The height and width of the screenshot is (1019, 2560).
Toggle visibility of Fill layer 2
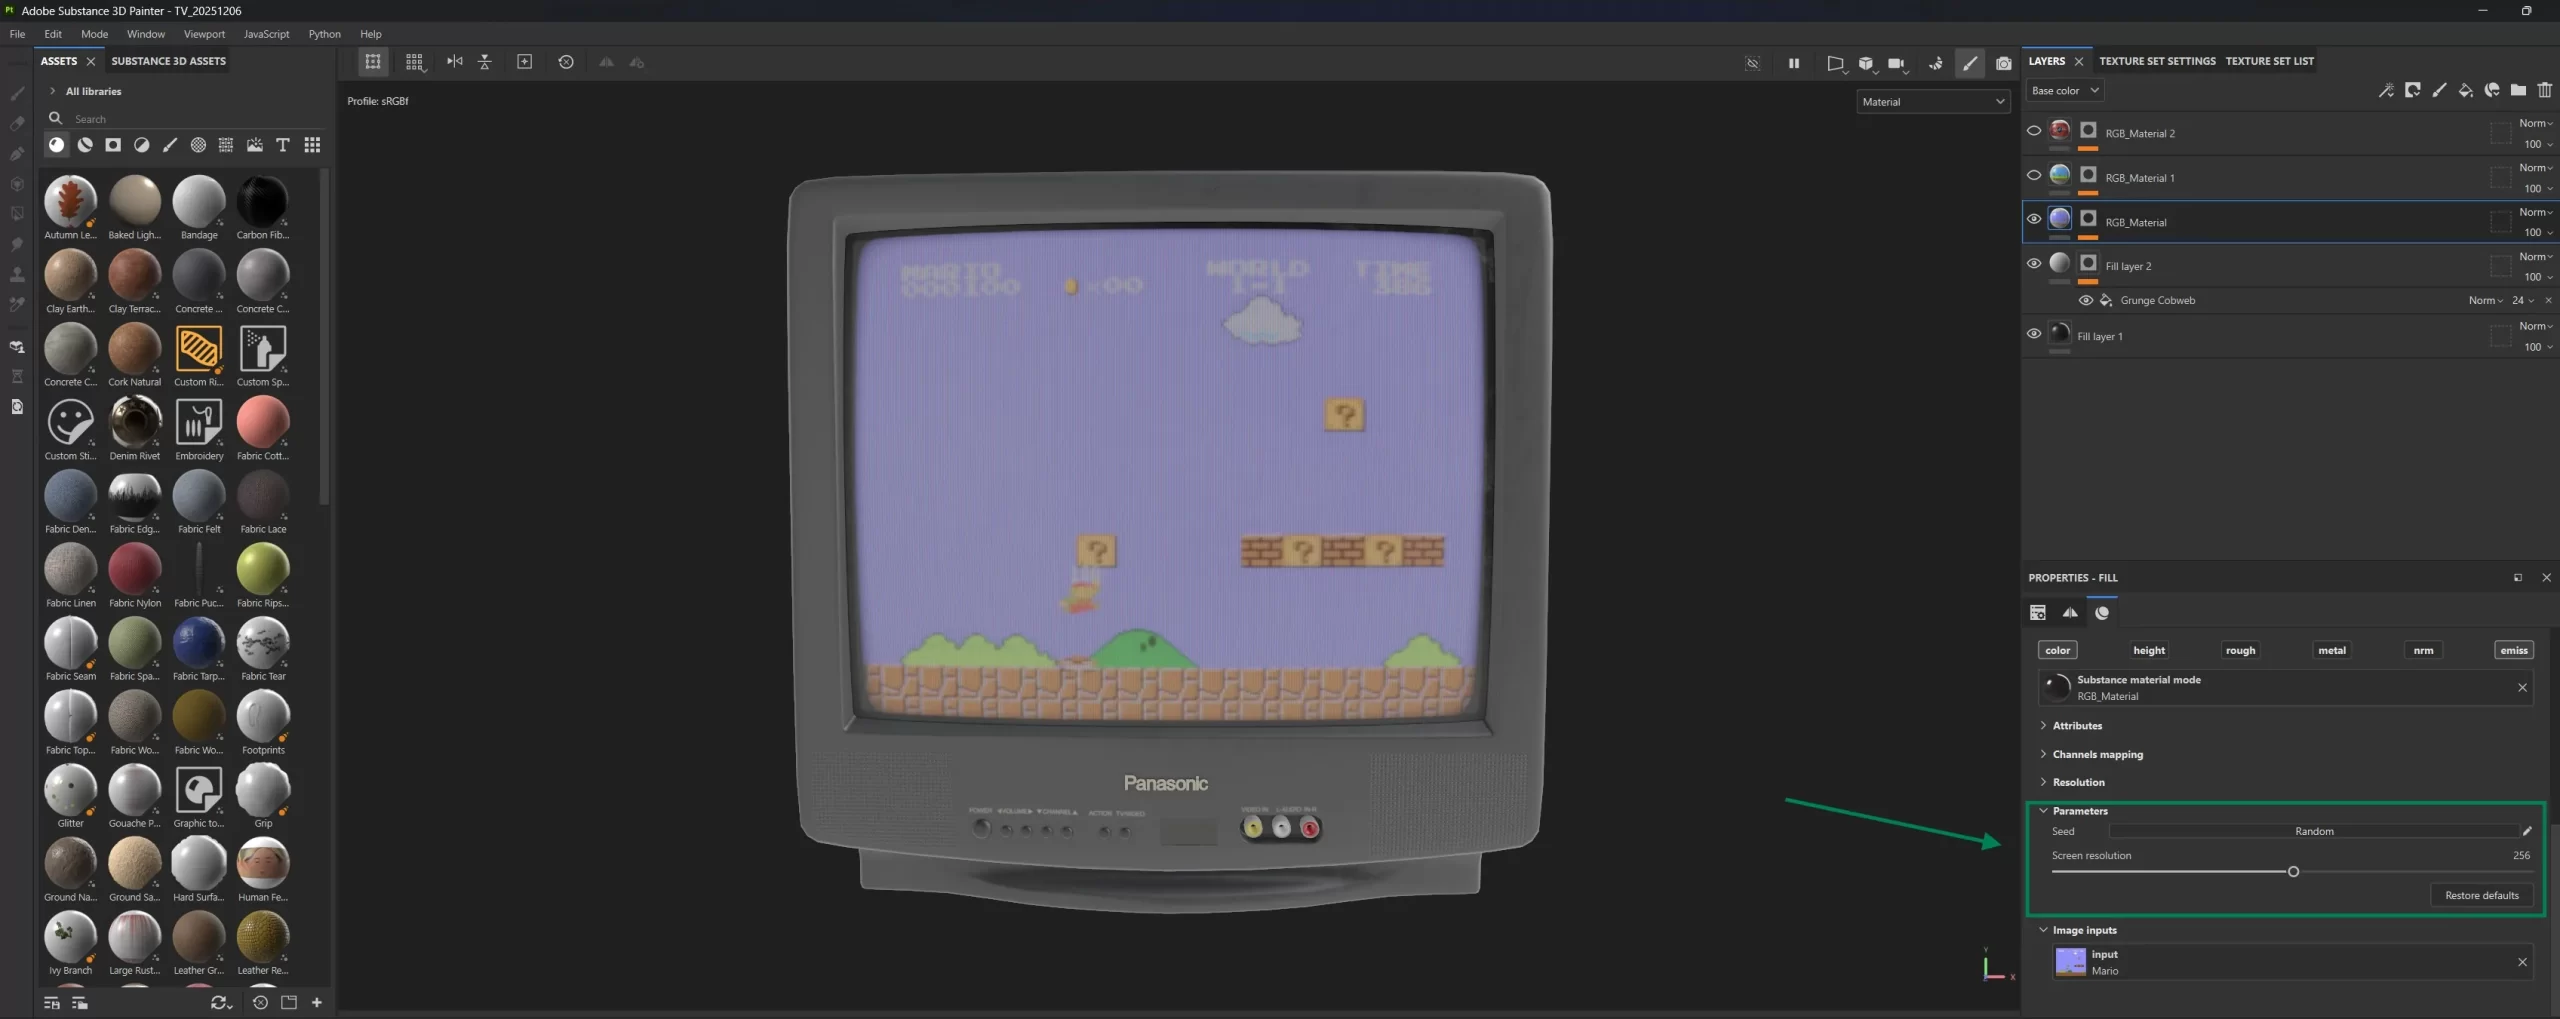pyautogui.click(x=2034, y=264)
